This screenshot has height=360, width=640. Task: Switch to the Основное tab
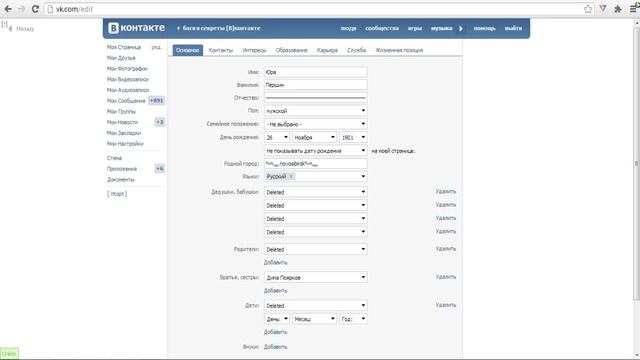pos(187,50)
